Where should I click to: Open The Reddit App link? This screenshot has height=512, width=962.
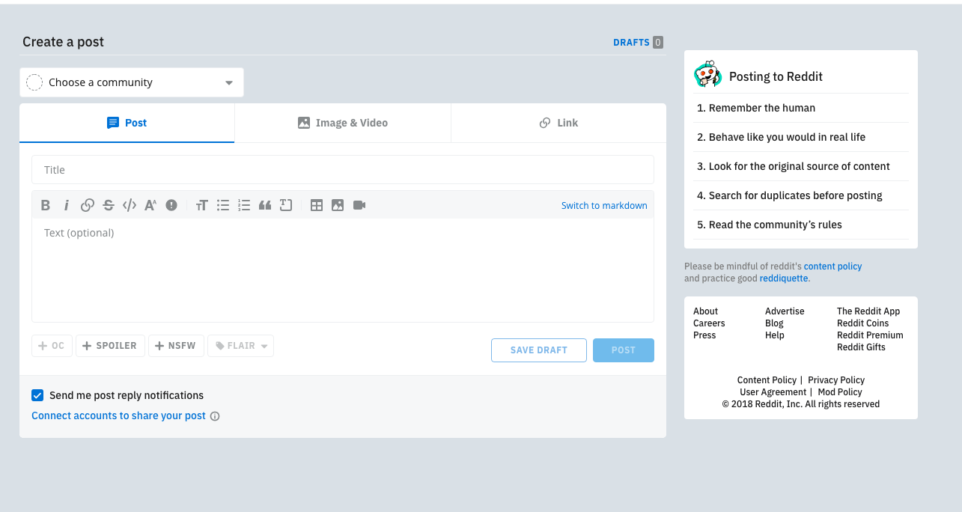pyautogui.click(x=868, y=311)
